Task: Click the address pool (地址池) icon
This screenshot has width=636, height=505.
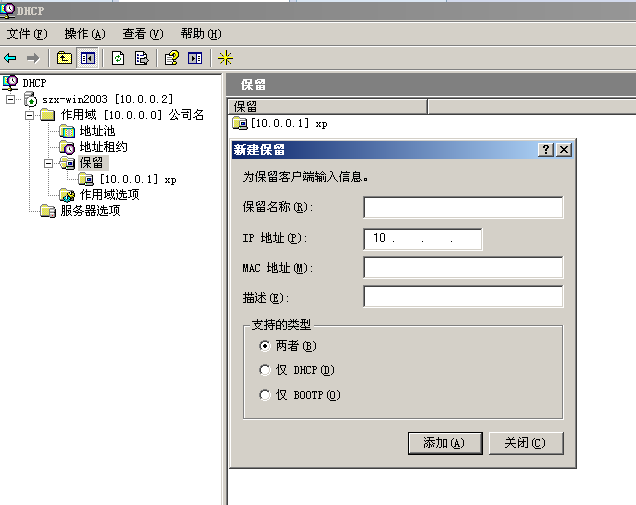Action: 67,131
